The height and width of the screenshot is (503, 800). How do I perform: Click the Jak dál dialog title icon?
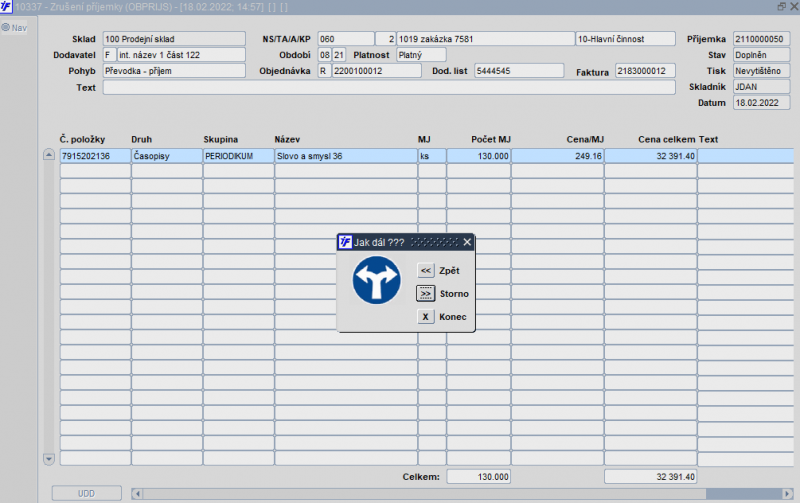pyautogui.click(x=345, y=242)
